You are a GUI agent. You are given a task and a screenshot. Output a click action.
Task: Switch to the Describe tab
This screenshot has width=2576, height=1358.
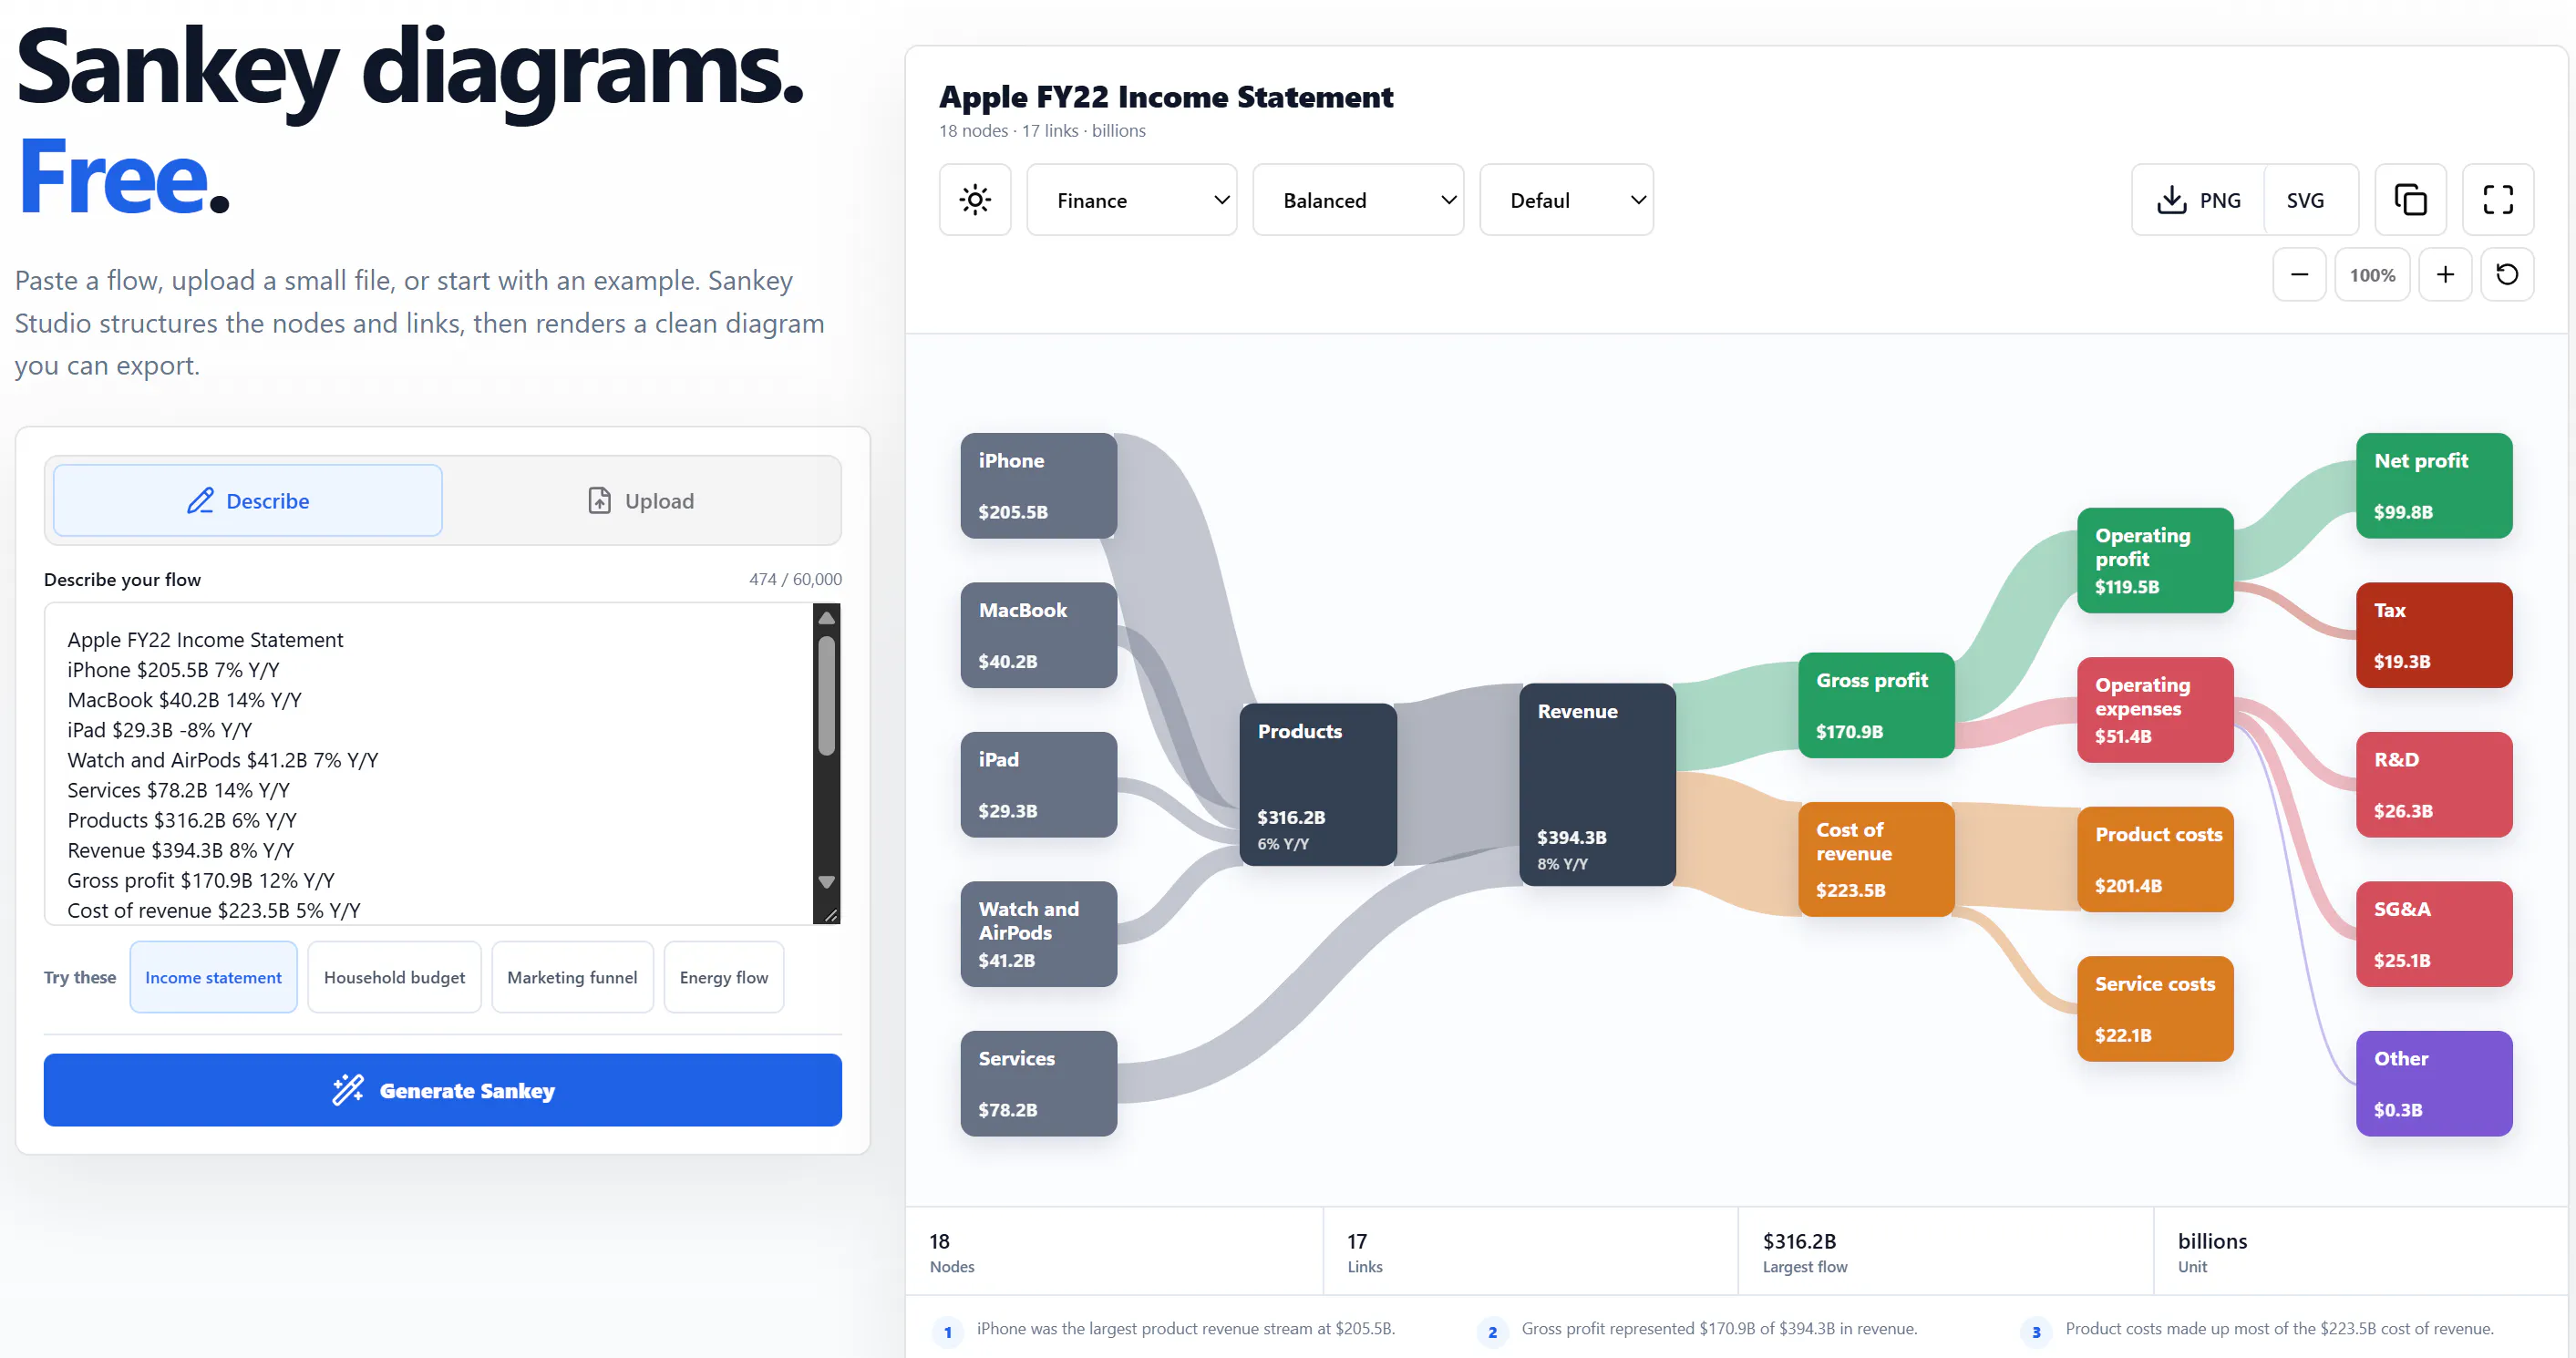248,501
